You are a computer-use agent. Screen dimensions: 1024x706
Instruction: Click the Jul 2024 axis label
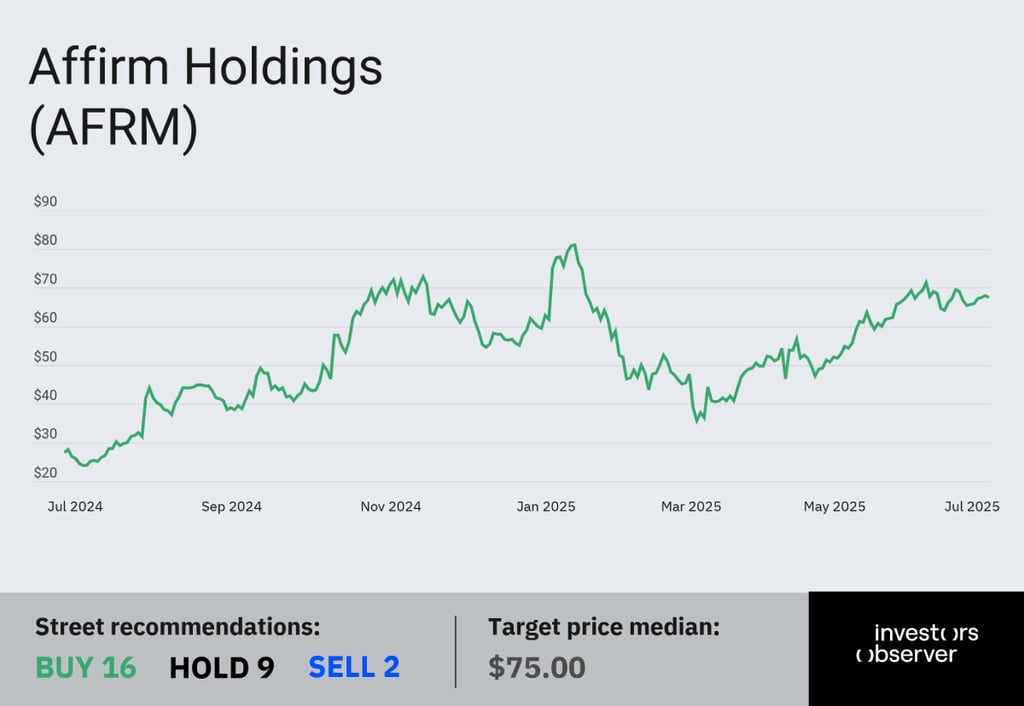click(x=75, y=507)
